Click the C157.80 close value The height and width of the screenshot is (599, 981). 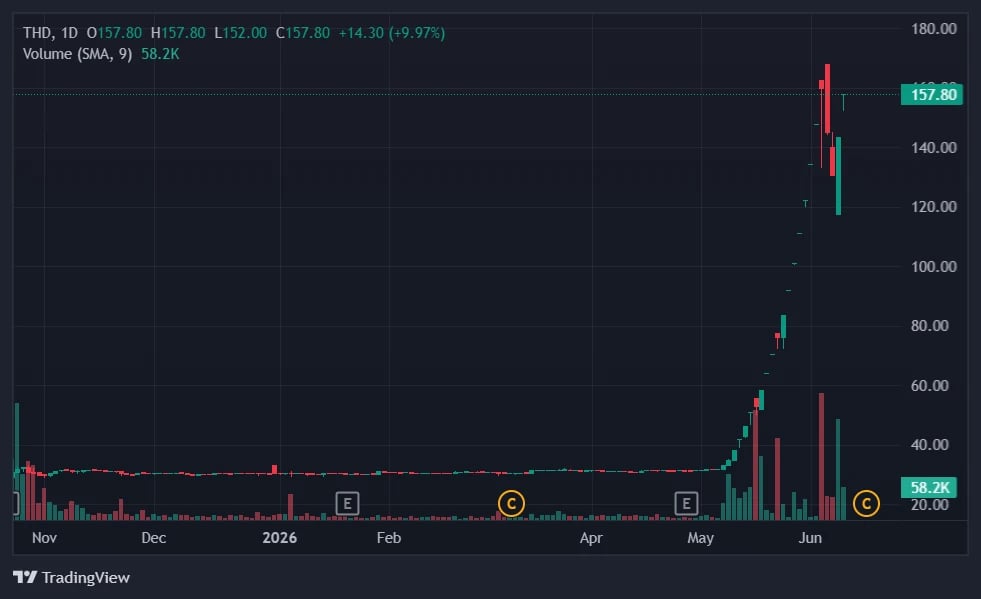pyautogui.click(x=303, y=33)
